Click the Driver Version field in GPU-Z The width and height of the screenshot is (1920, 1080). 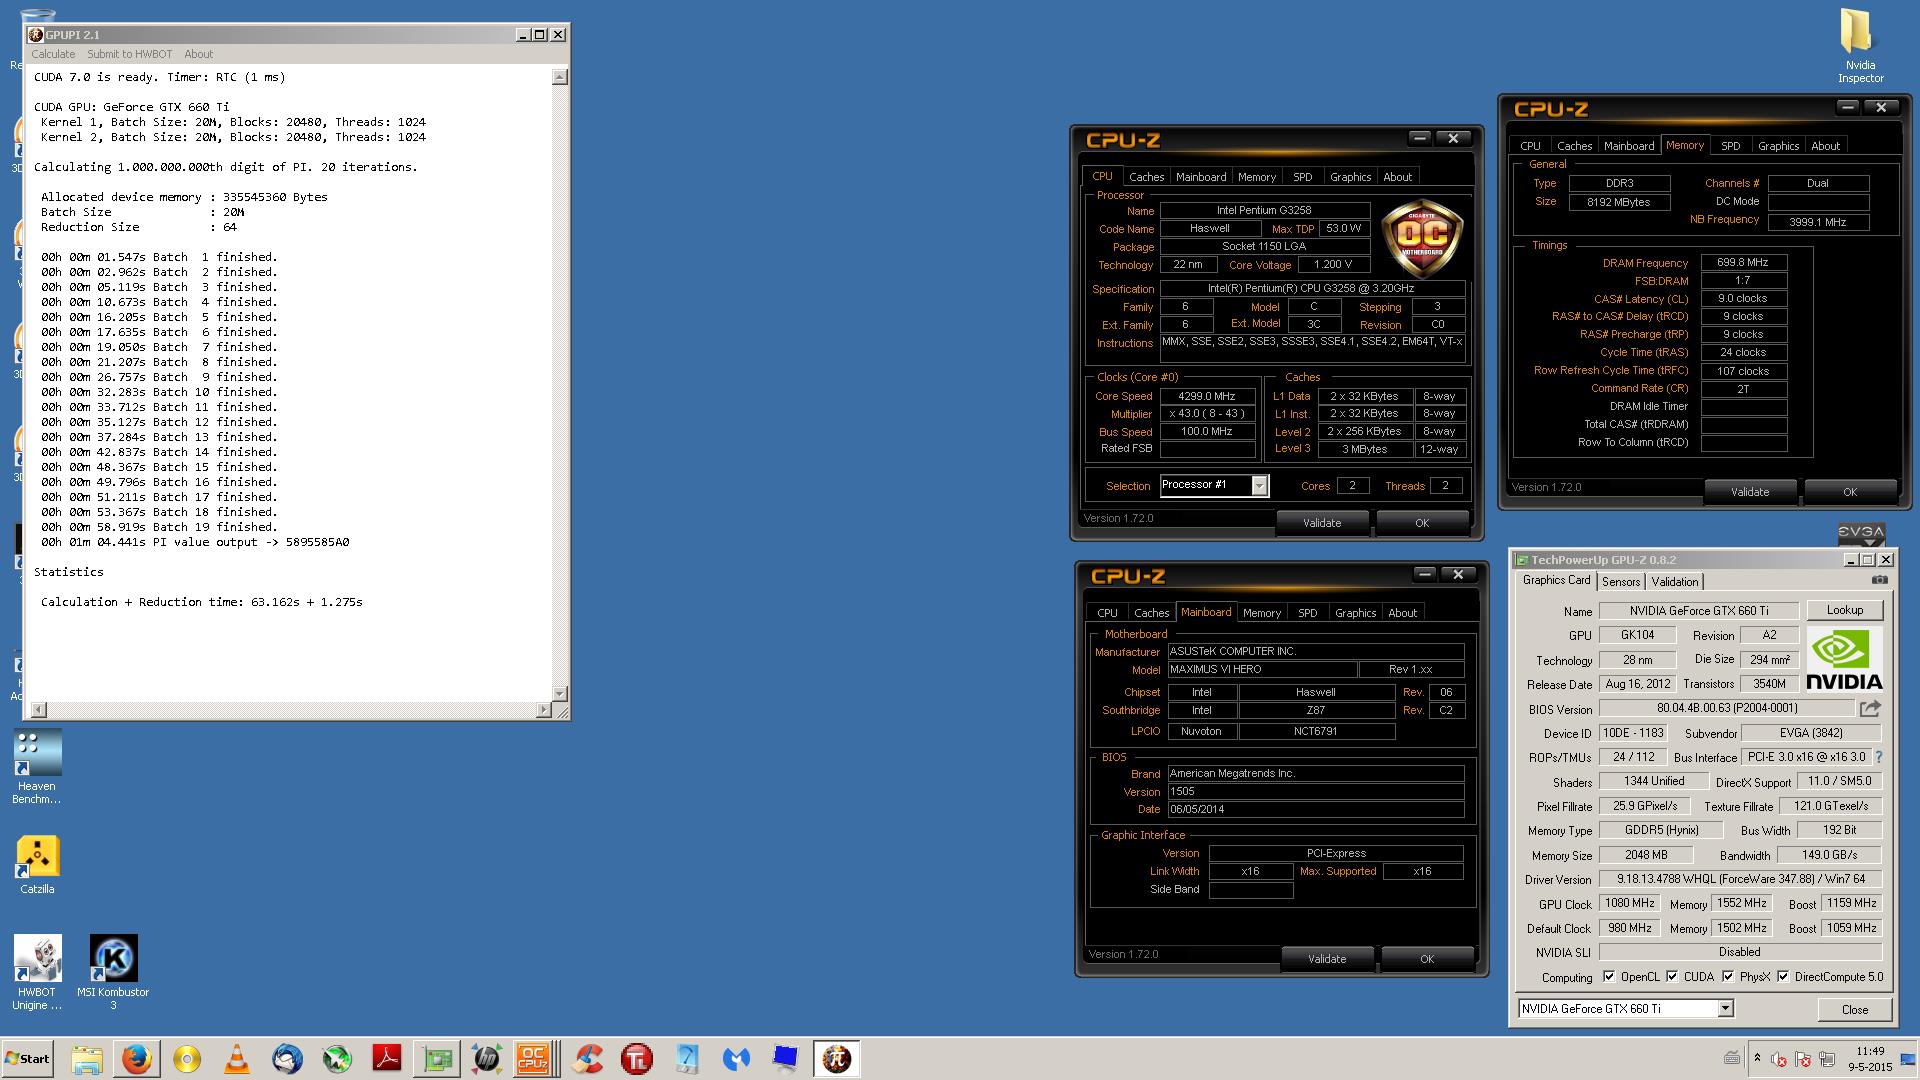(1740, 880)
